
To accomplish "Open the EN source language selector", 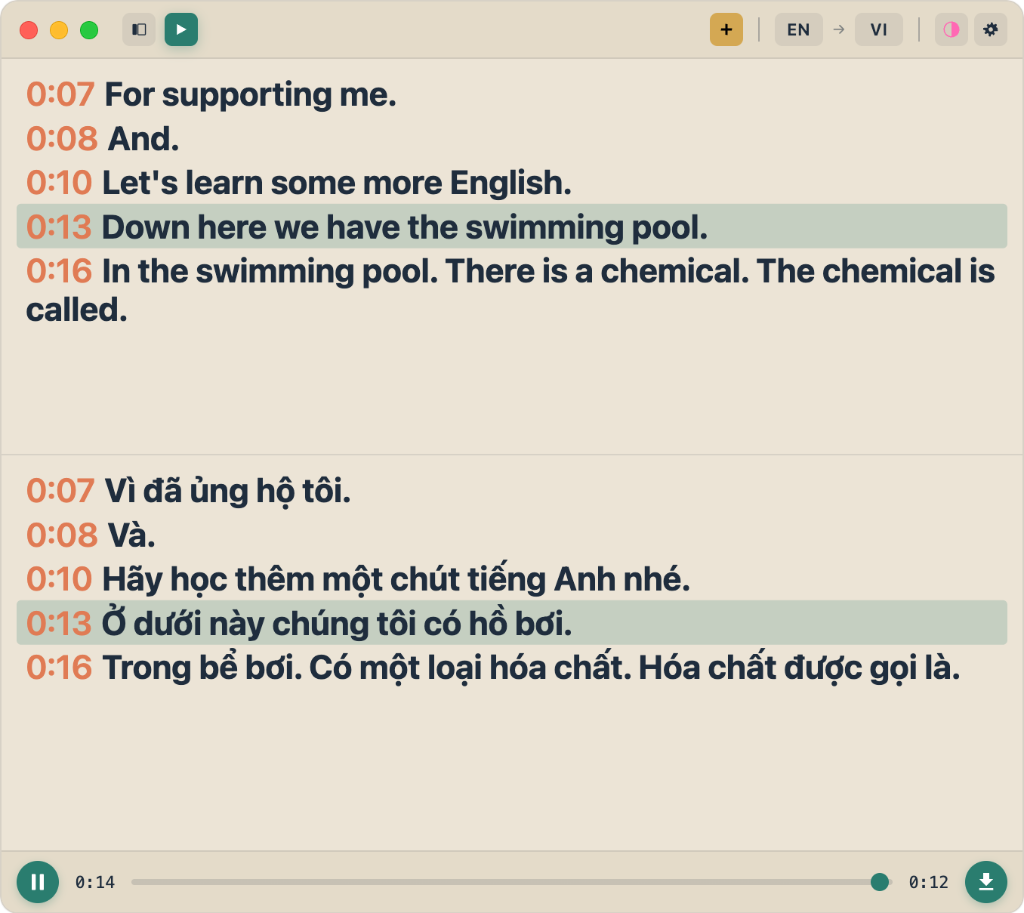I will pos(798,30).
